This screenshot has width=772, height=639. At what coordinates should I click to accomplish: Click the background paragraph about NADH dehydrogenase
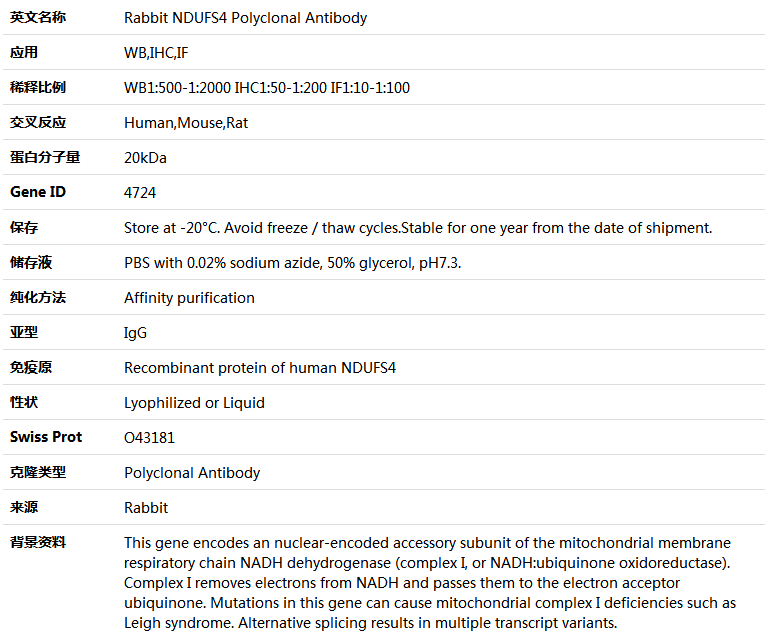click(430, 582)
